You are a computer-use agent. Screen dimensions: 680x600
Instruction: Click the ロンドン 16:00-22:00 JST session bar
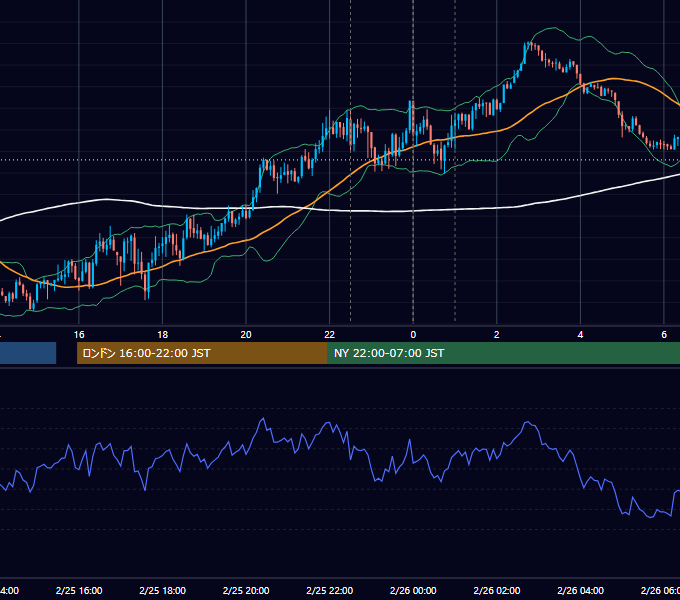(x=202, y=353)
